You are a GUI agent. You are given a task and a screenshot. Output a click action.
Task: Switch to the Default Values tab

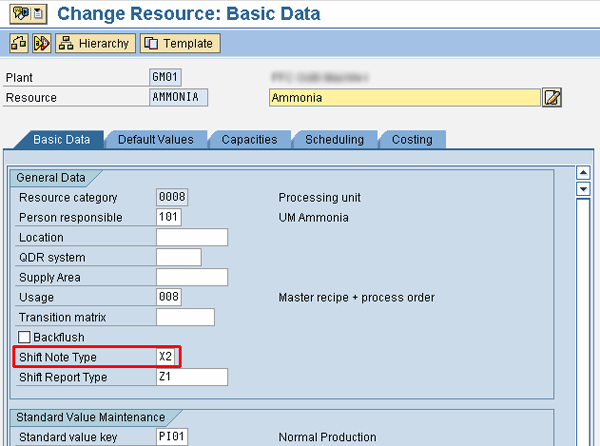pyautogui.click(x=155, y=140)
